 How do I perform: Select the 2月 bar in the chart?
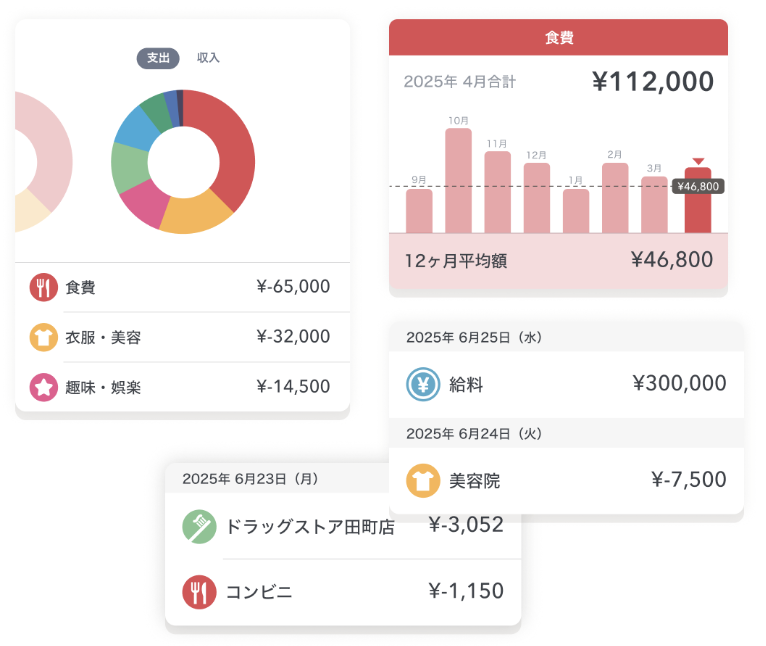coord(615,198)
